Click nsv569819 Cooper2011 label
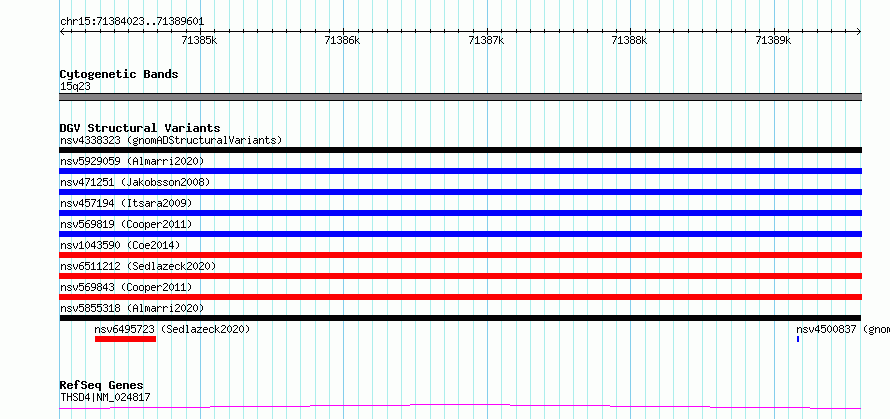This screenshot has height=419, width=890. [x=126, y=224]
